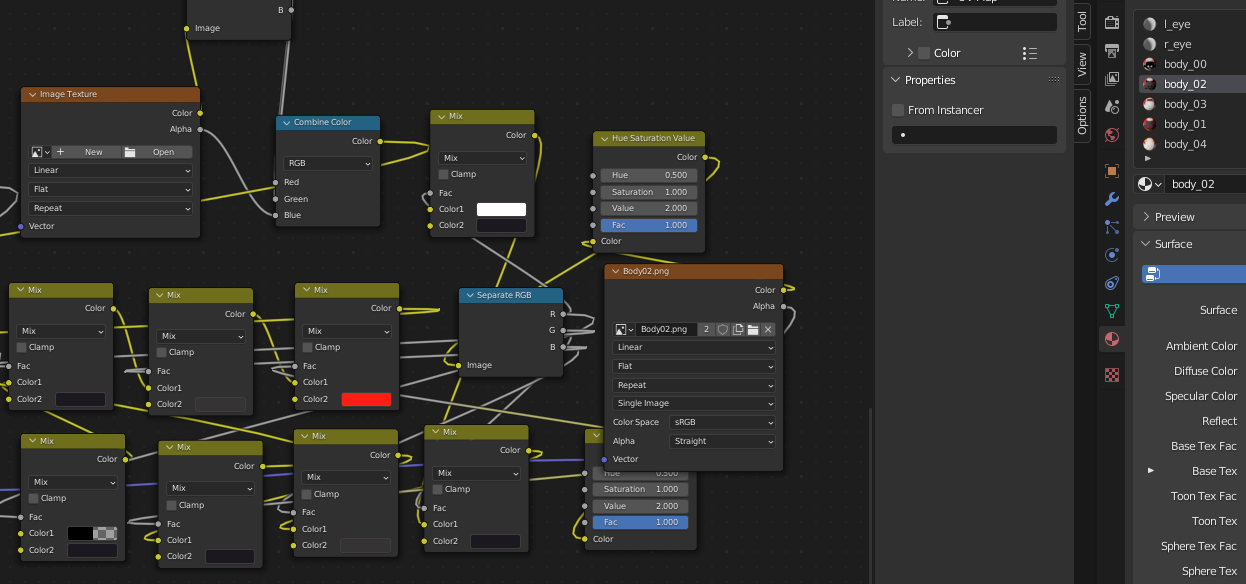Screen dimensions: 1246x584
Task: Open the Object Constraints properties tab
Action: point(1112,283)
